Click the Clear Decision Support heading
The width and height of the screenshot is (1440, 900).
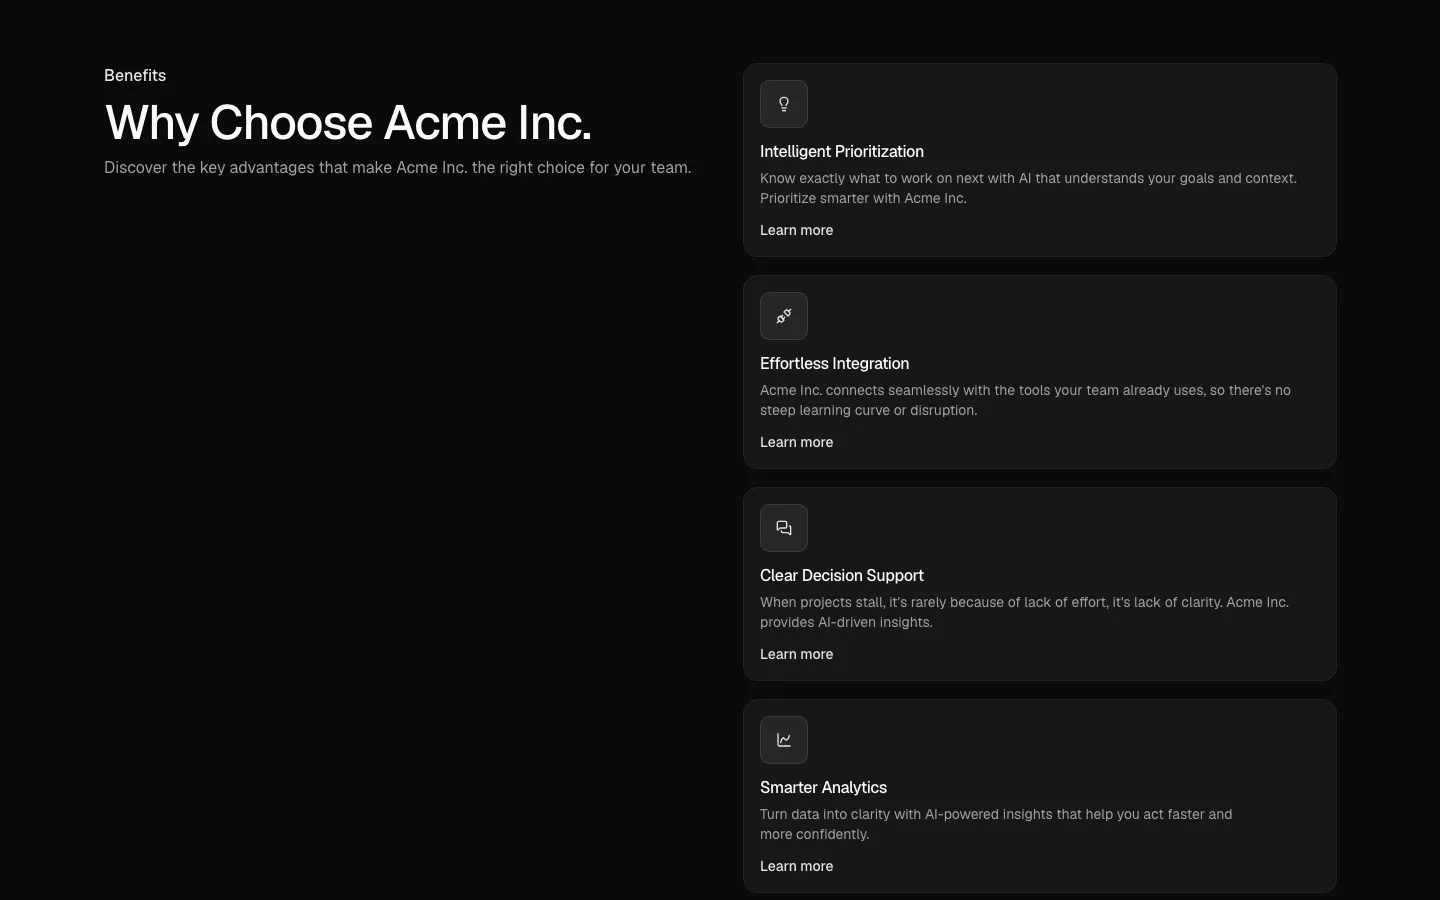tap(842, 575)
